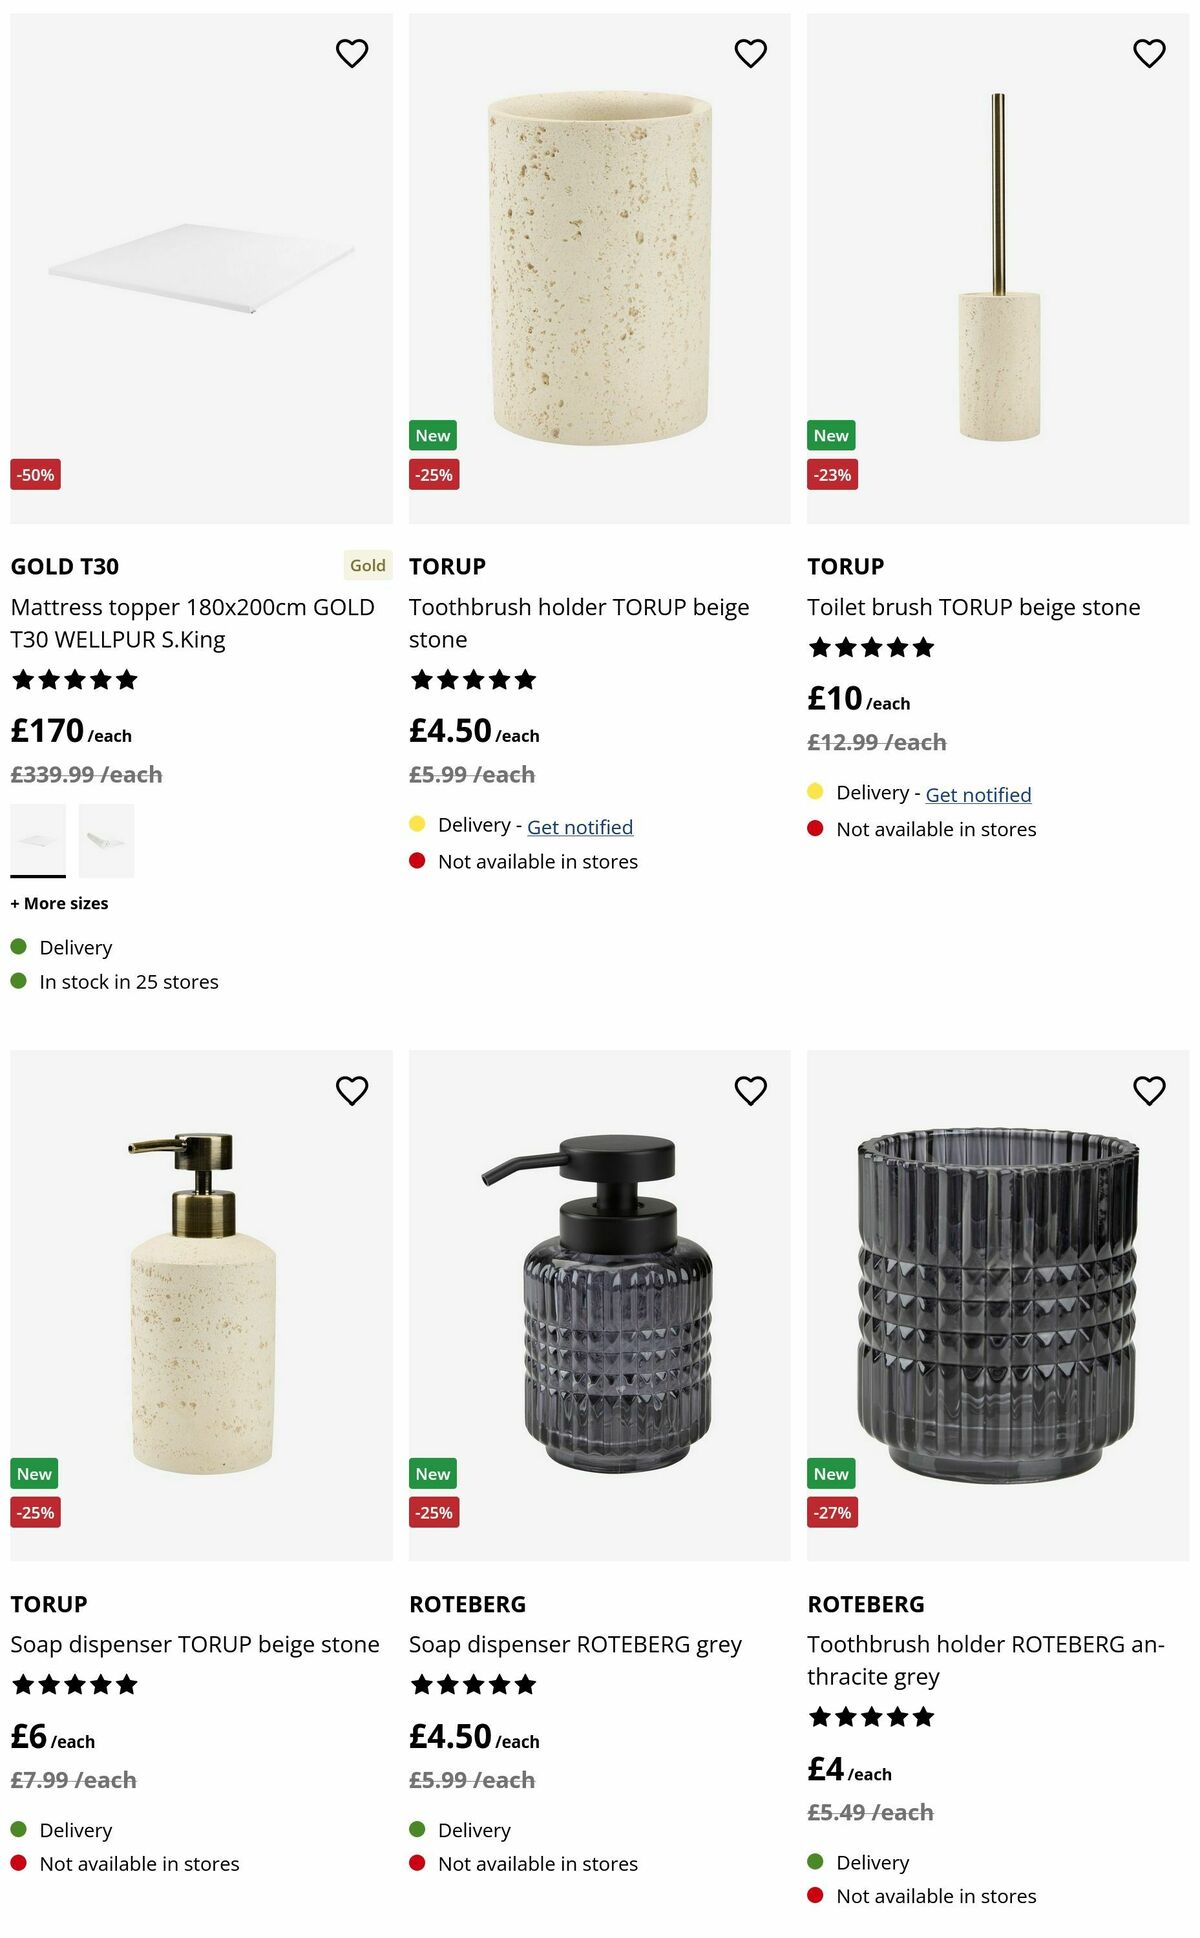This screenshot has height=1938, width=1200.
Task: Wishlist the ROTEBERG anthracite toothbrush holder
Action: 1149,1090
